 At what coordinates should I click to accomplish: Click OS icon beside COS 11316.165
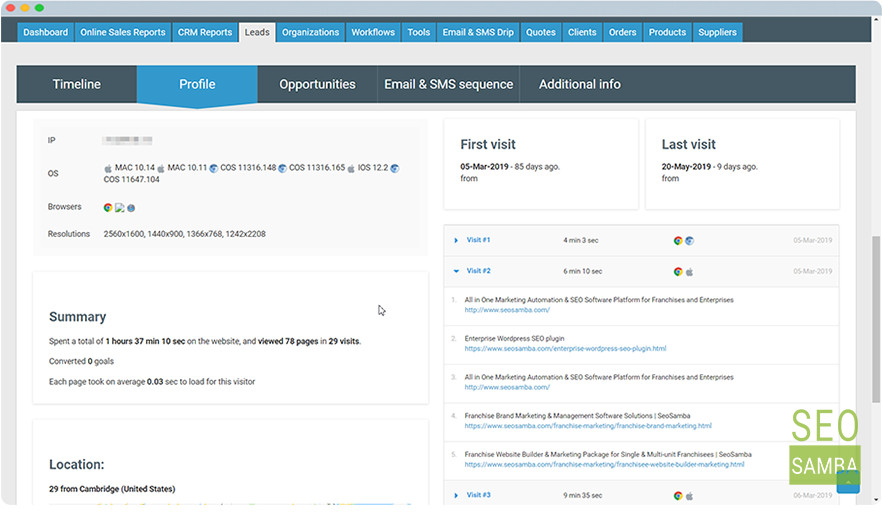283,168
